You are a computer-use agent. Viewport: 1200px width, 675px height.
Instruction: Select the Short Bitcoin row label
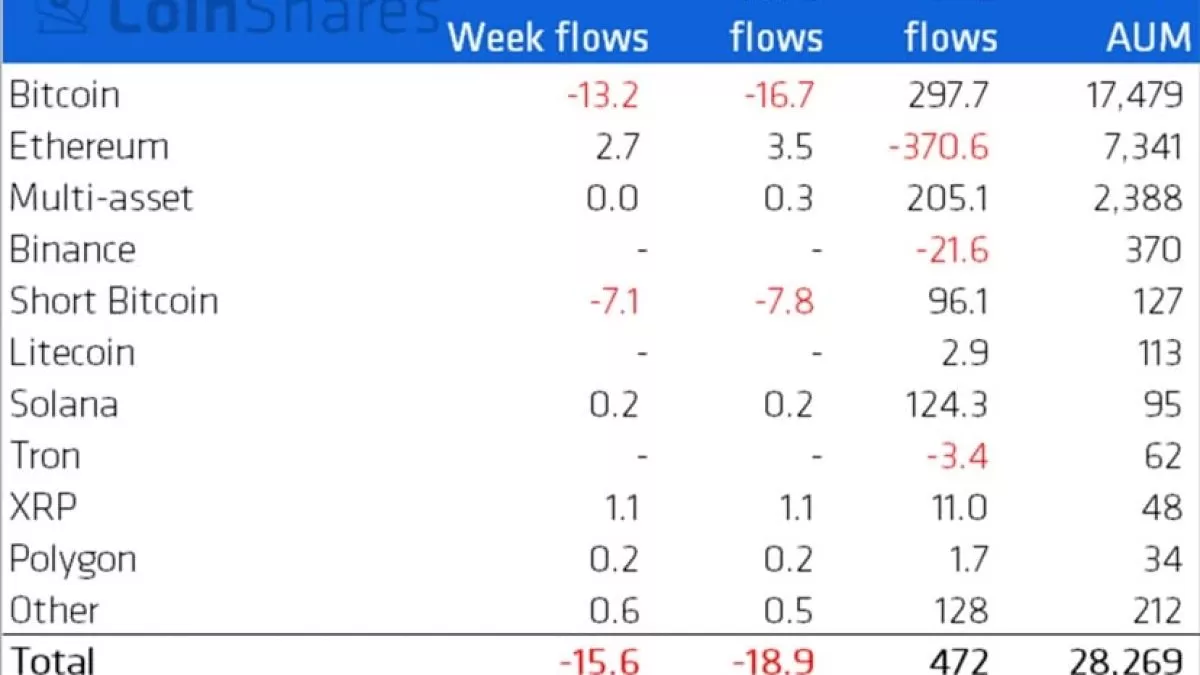(114, 301)
